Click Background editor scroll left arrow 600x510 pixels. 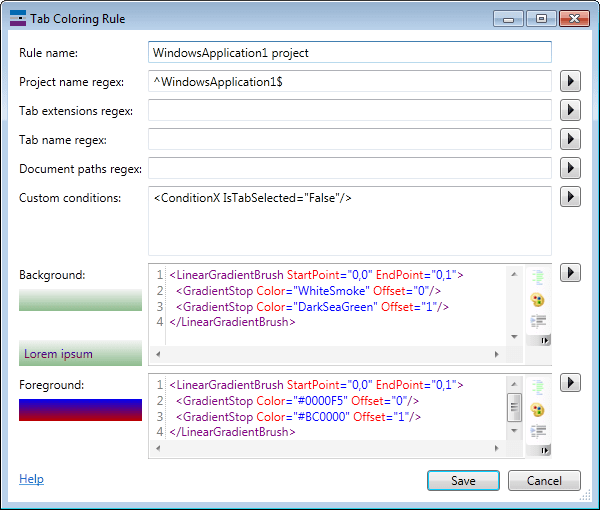pyautogui.click(x=158, y=354)
